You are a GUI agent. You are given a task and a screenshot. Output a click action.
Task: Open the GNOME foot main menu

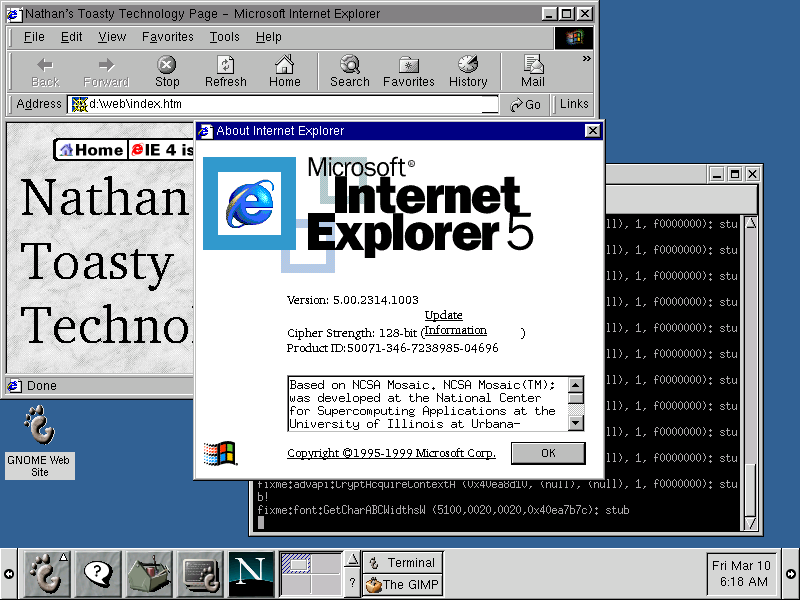[46, 574]
